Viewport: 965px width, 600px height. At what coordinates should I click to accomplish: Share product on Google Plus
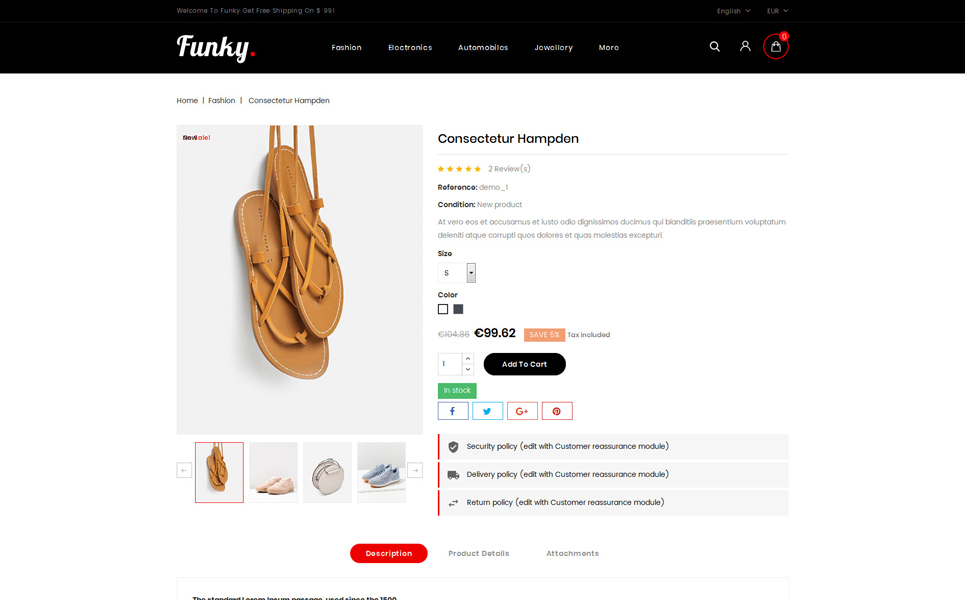click(x=522, y=411)
